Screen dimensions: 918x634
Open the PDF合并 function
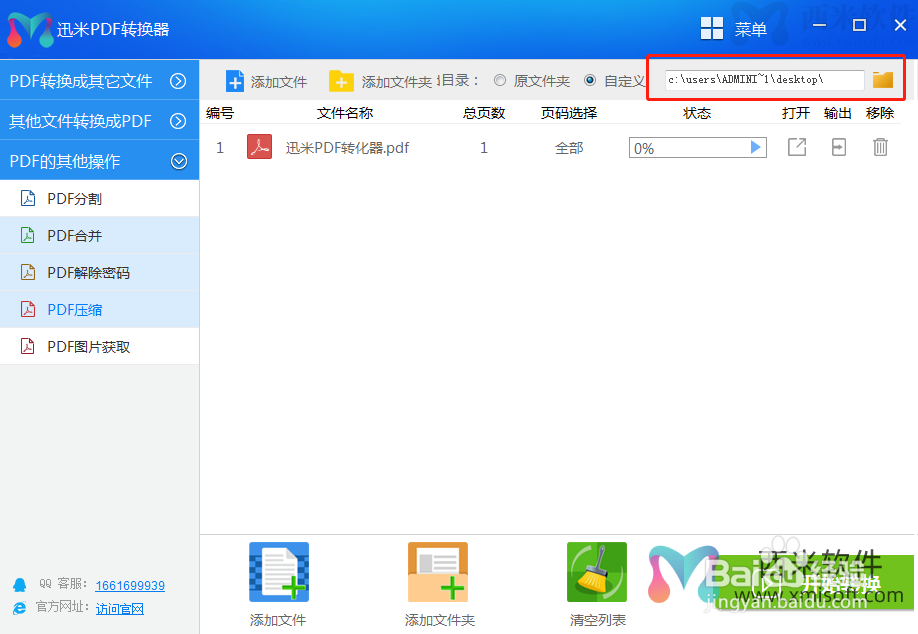pyautogui.click(x=100, y=235)
